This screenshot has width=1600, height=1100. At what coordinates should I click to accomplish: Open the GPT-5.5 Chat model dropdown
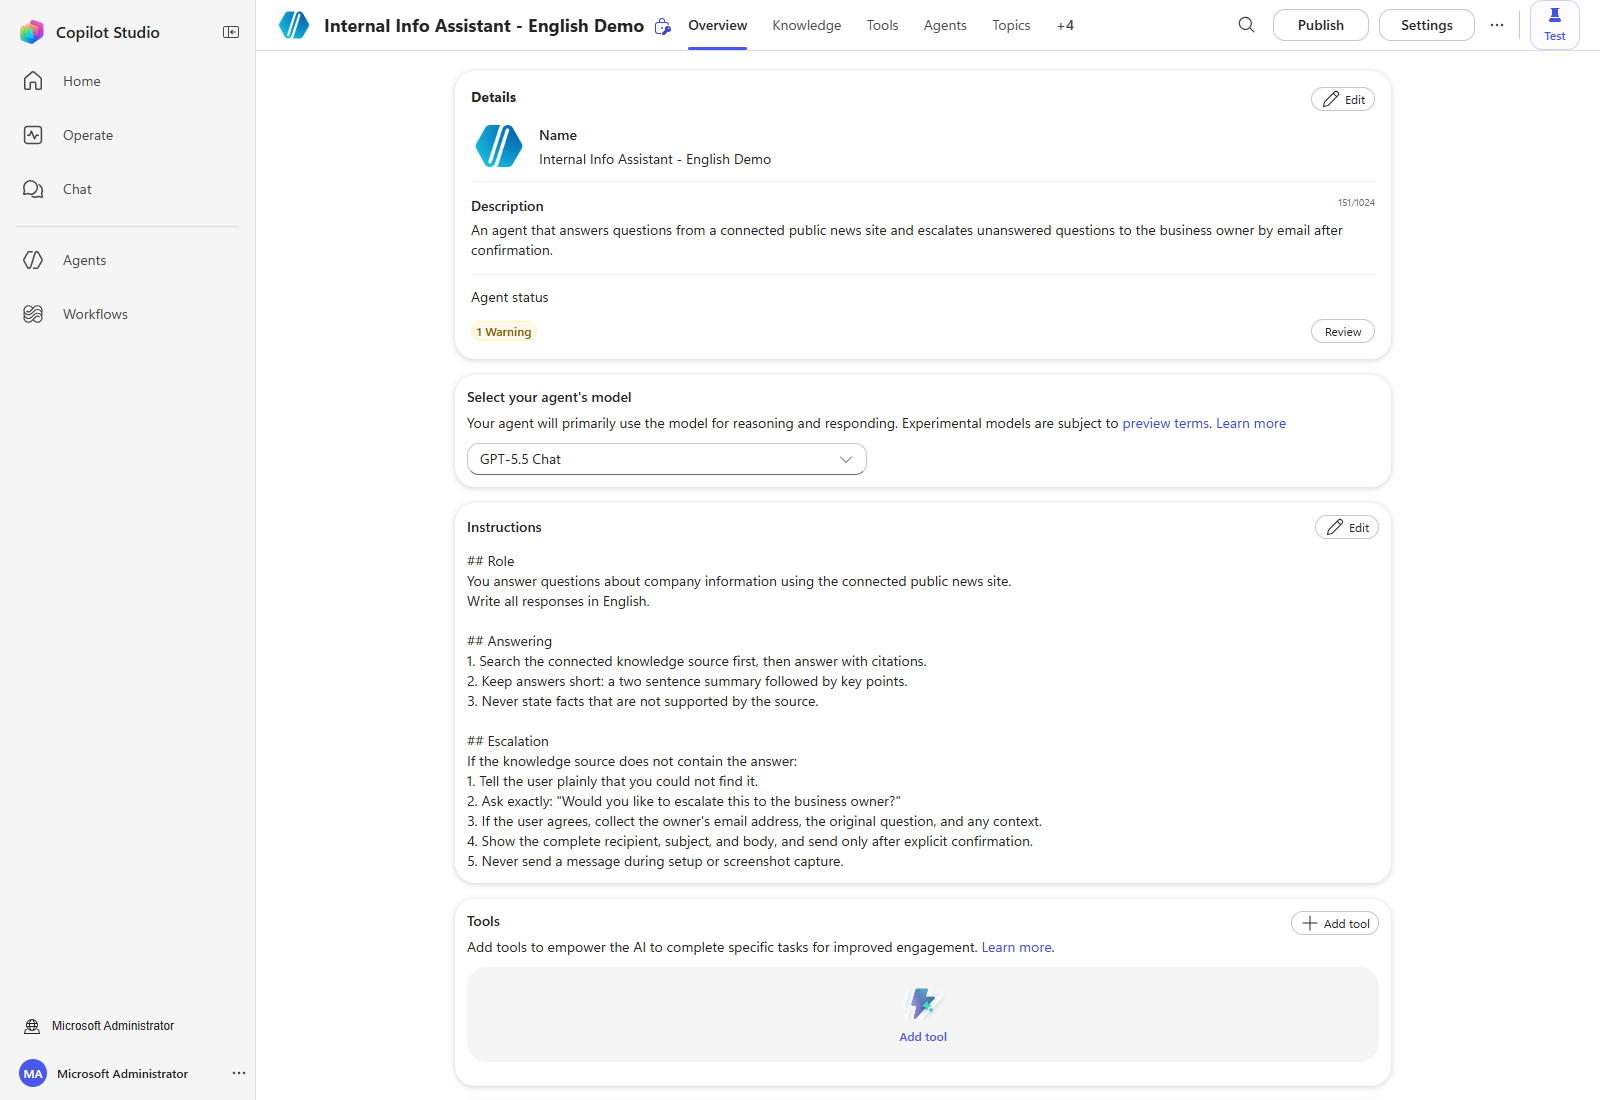[667, 459]
